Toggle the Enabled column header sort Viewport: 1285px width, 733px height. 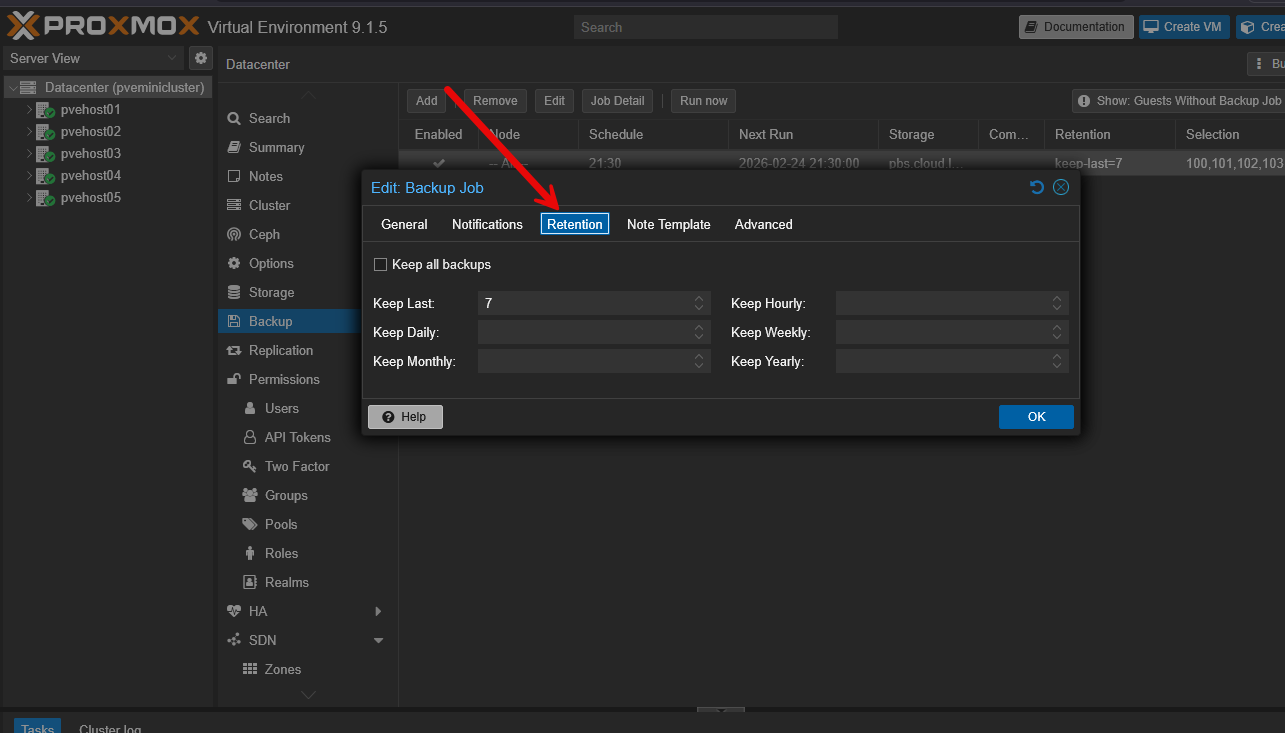tap(438, 134)
